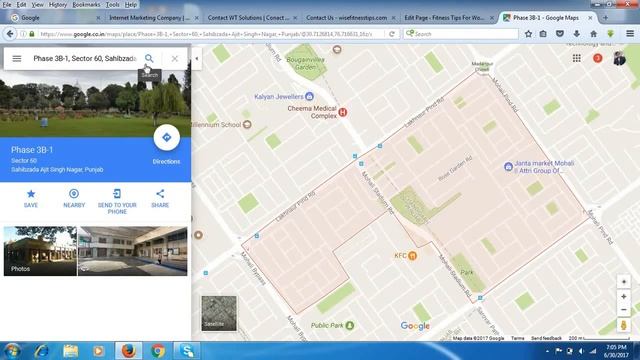Image resolution: width=640 pixels, height=360 pixels.
Task: Clear the Maps search box with X
Action: click(175, 59)
